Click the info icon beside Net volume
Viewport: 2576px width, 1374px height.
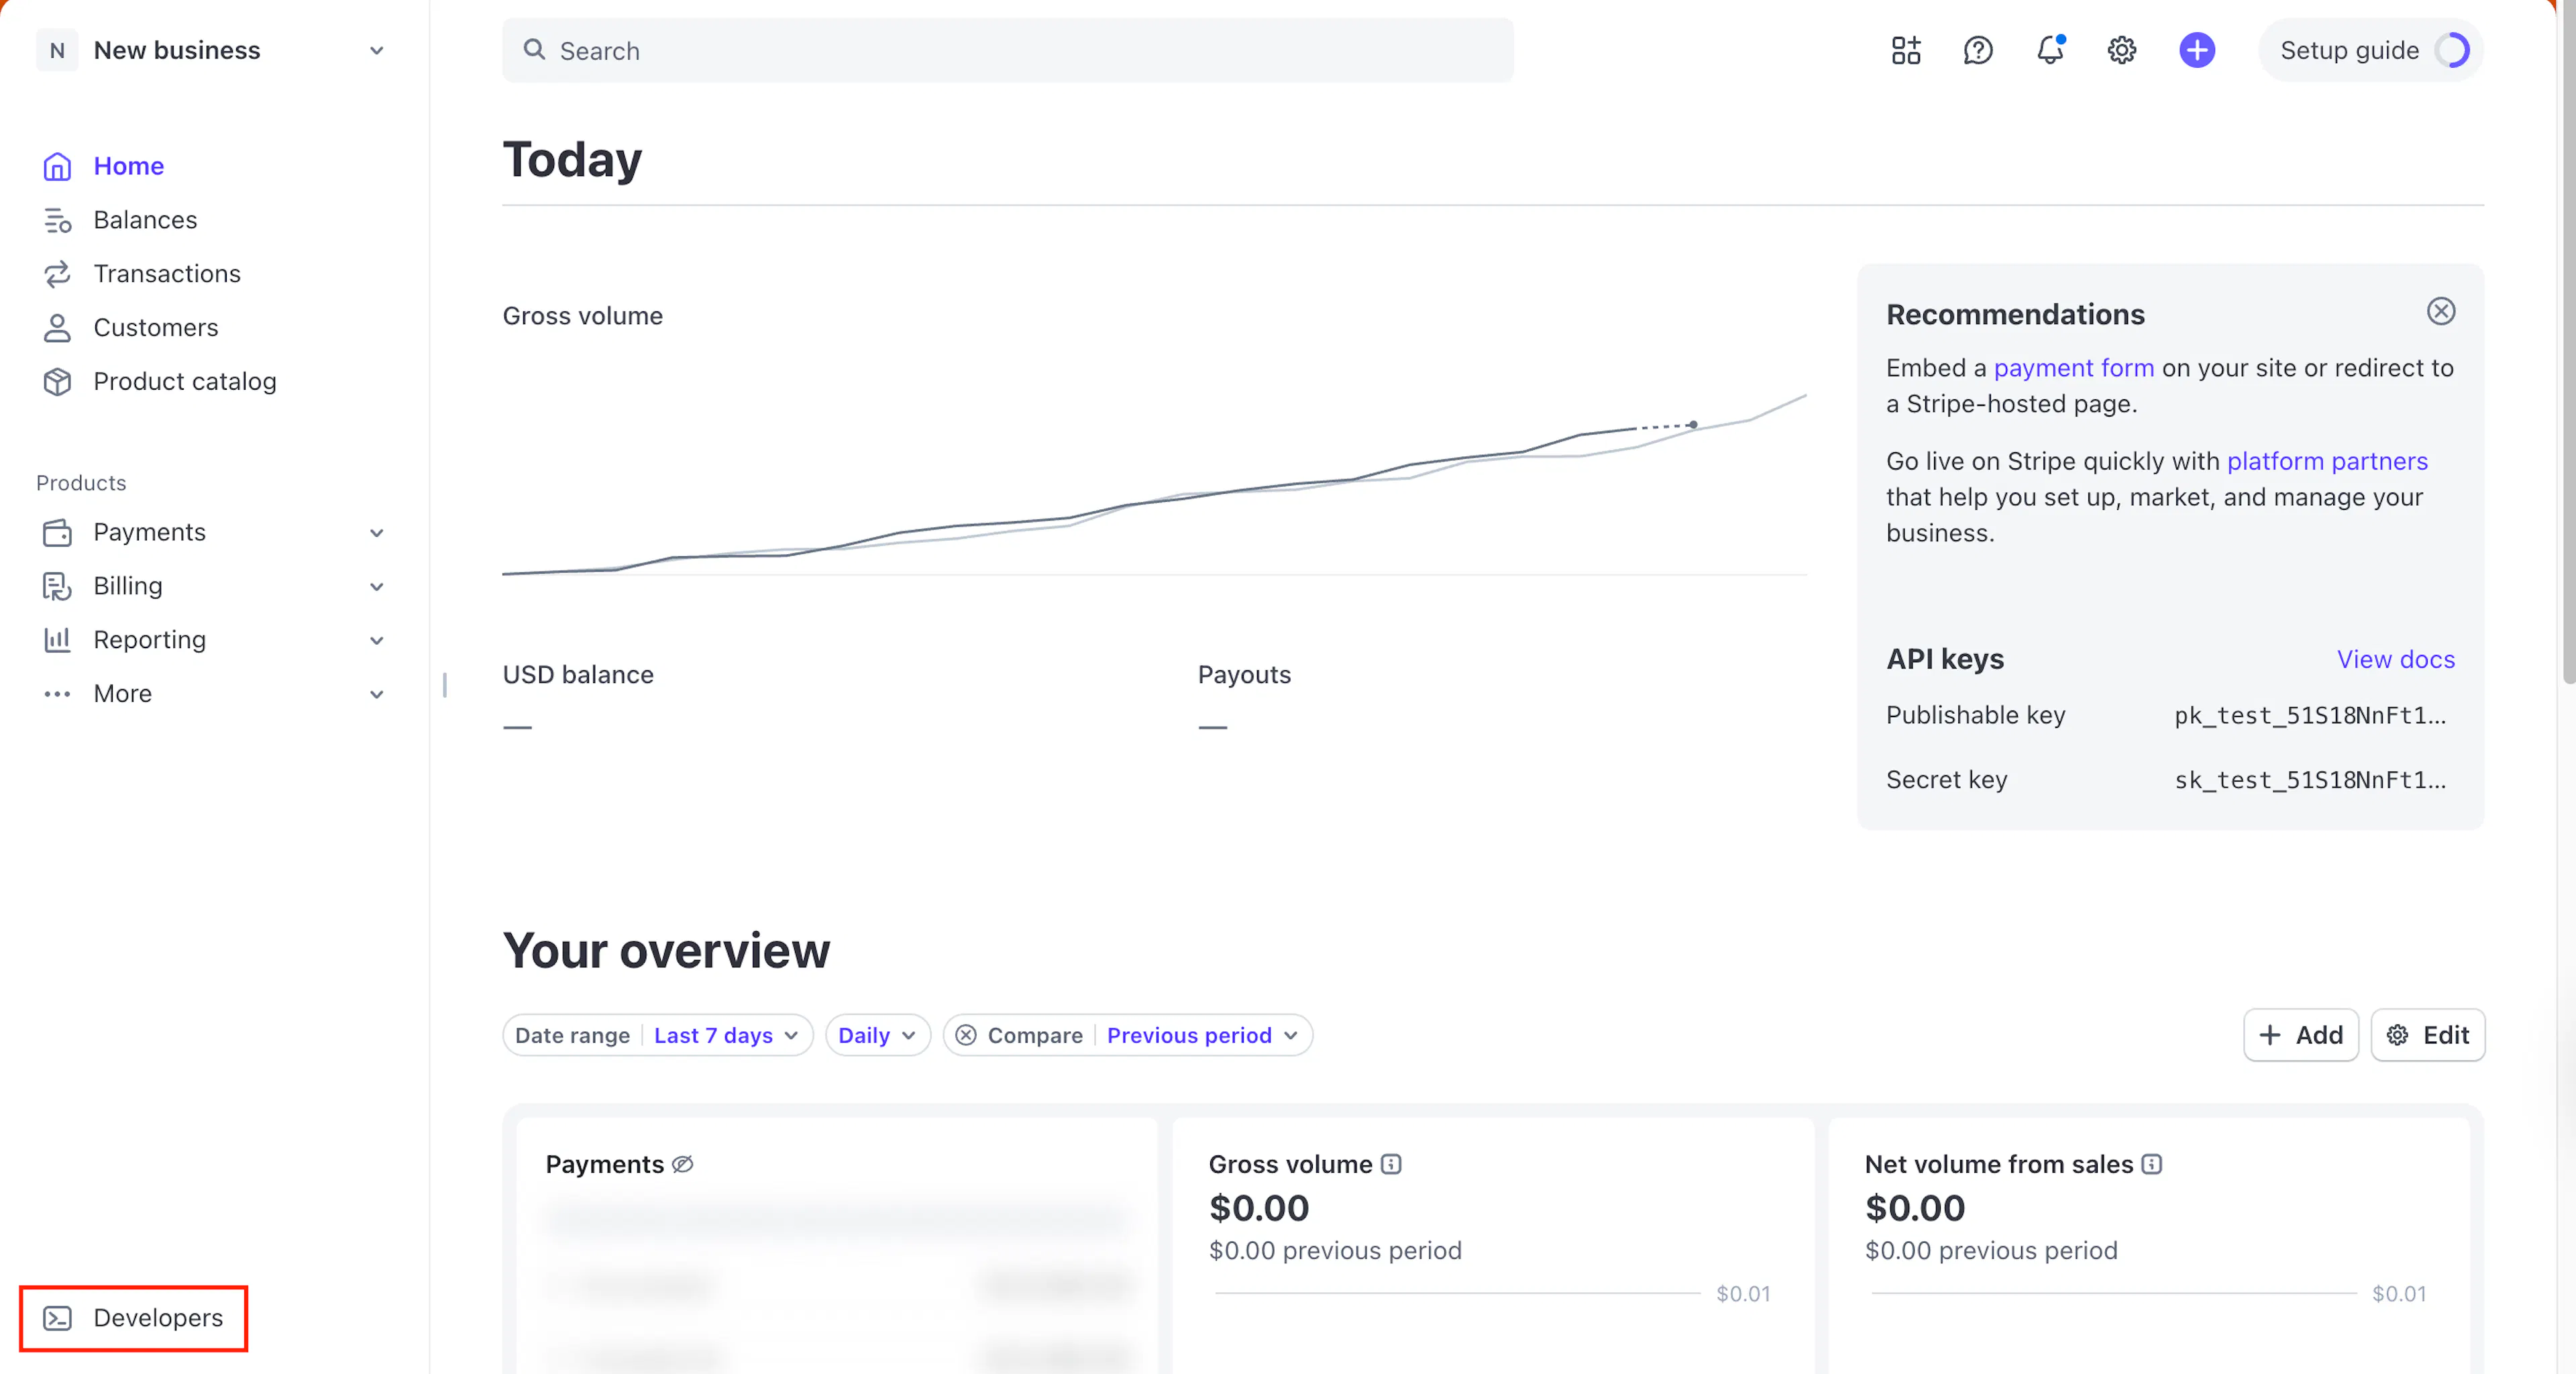2152,1164
